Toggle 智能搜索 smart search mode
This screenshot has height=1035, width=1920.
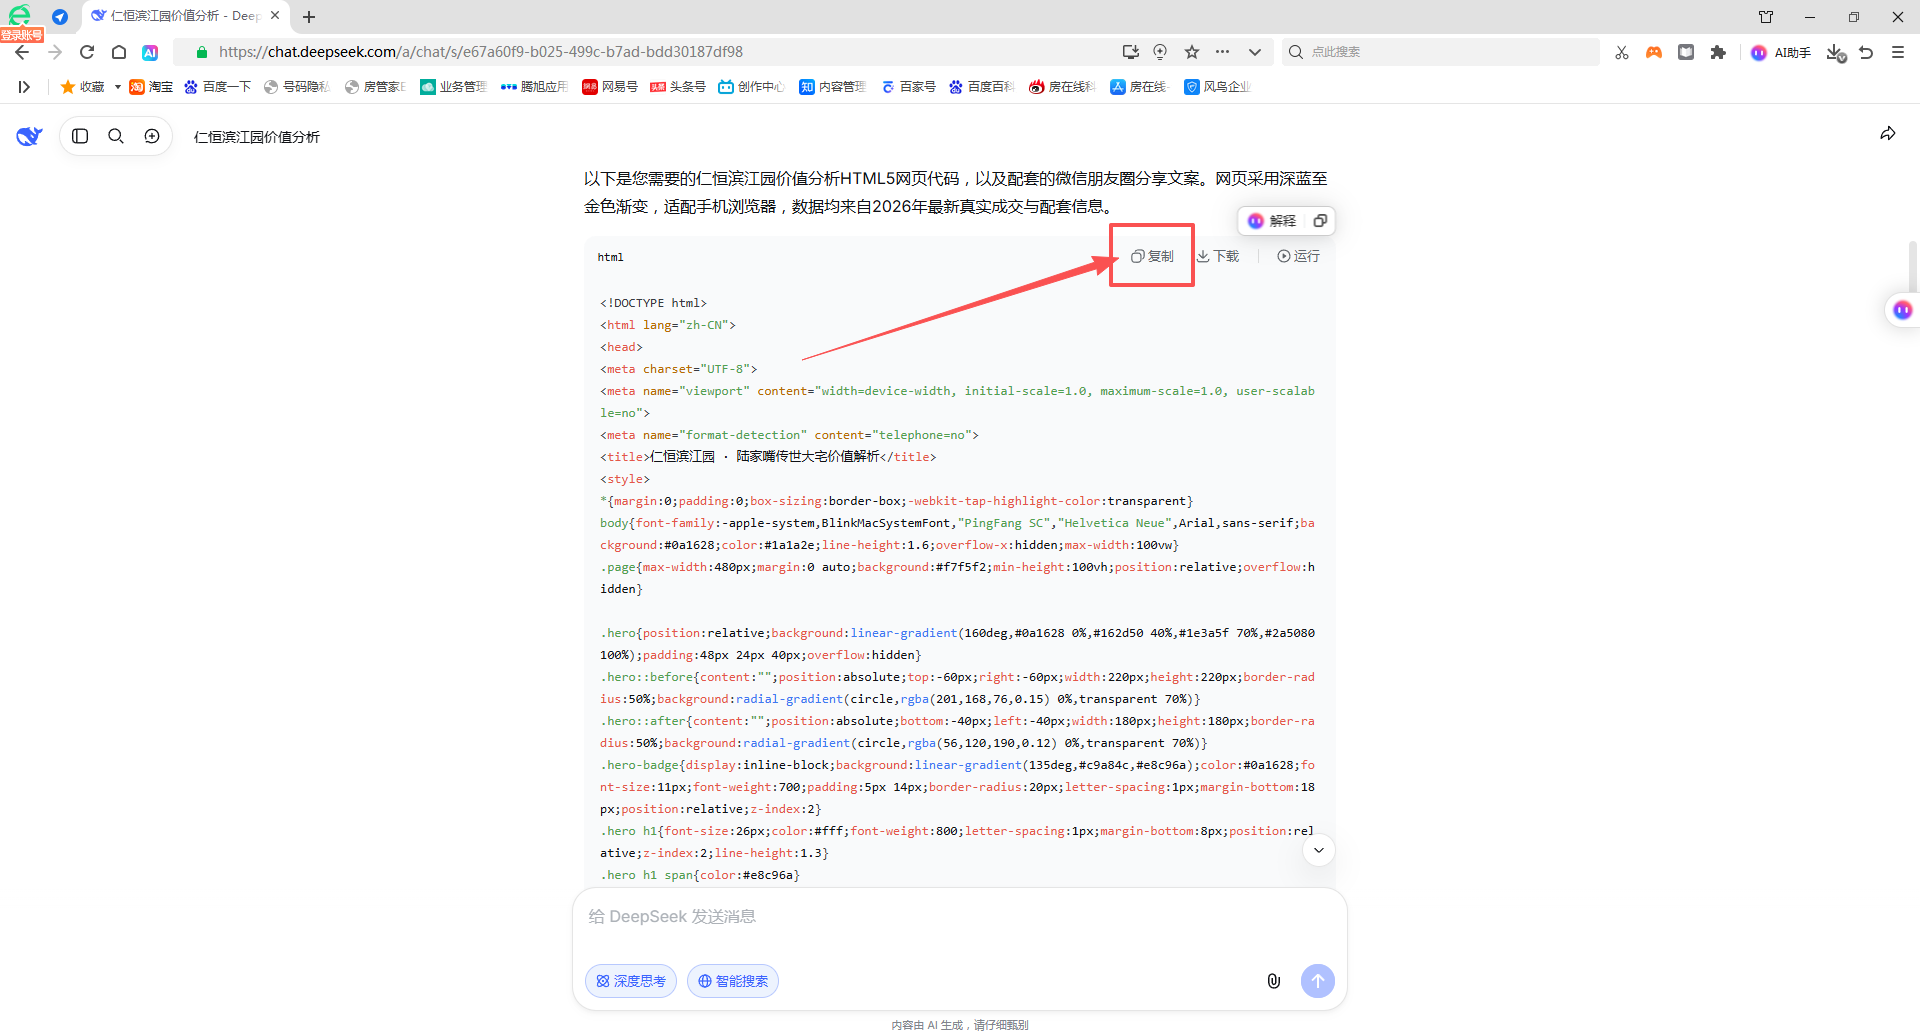tap(733, 981)
